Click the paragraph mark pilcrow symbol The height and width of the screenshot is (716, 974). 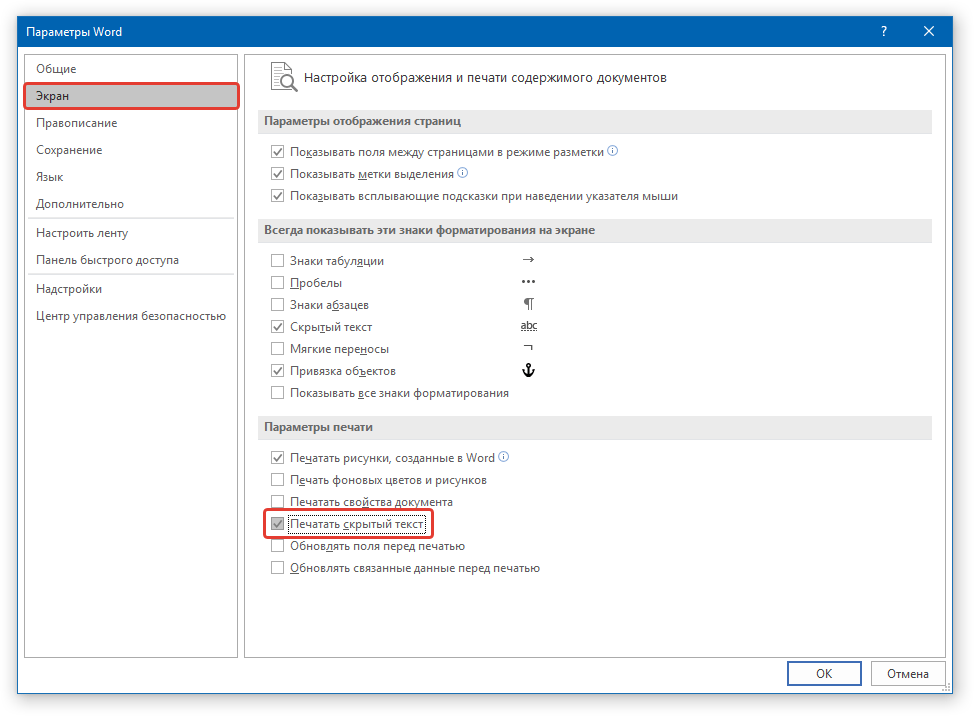click(x=529, y=304)
